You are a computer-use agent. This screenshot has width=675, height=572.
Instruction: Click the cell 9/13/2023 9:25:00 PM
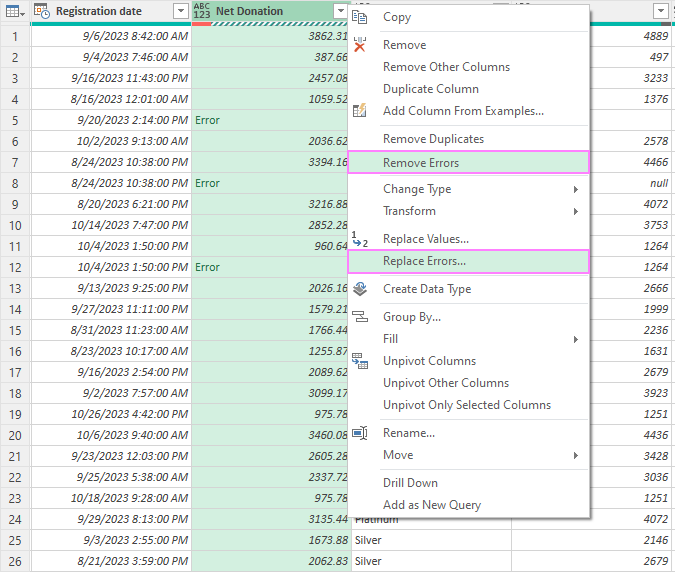pos(111,288)
